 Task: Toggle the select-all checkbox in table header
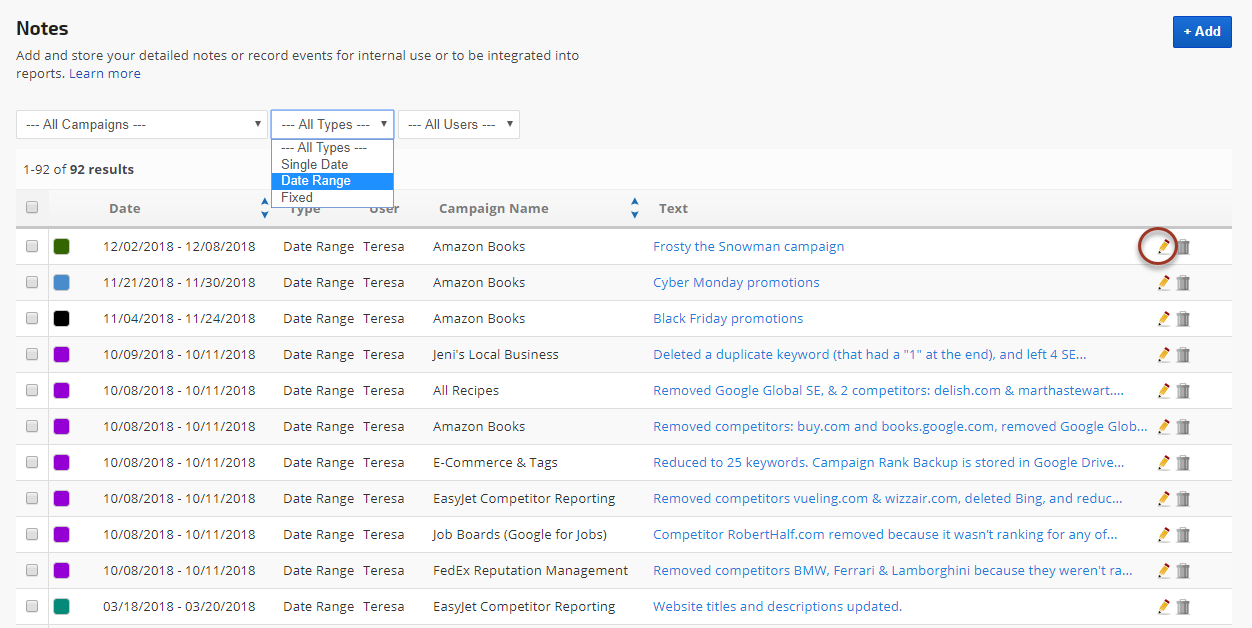tap(32, 208)
